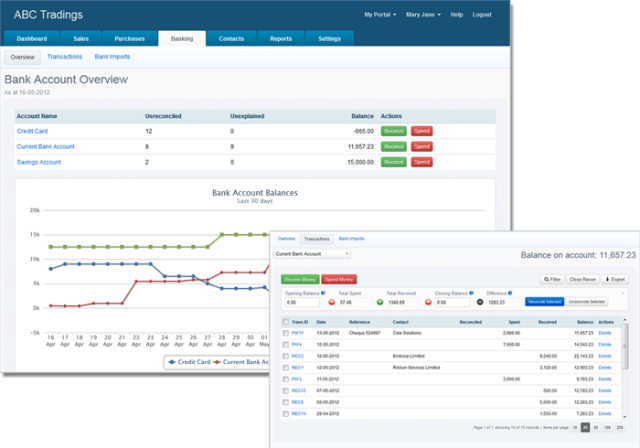Tick the select-all checkbox in transactions header
The width and height of the screenshot is (640, 448).
pyautogui.click(x=286, y=322)
